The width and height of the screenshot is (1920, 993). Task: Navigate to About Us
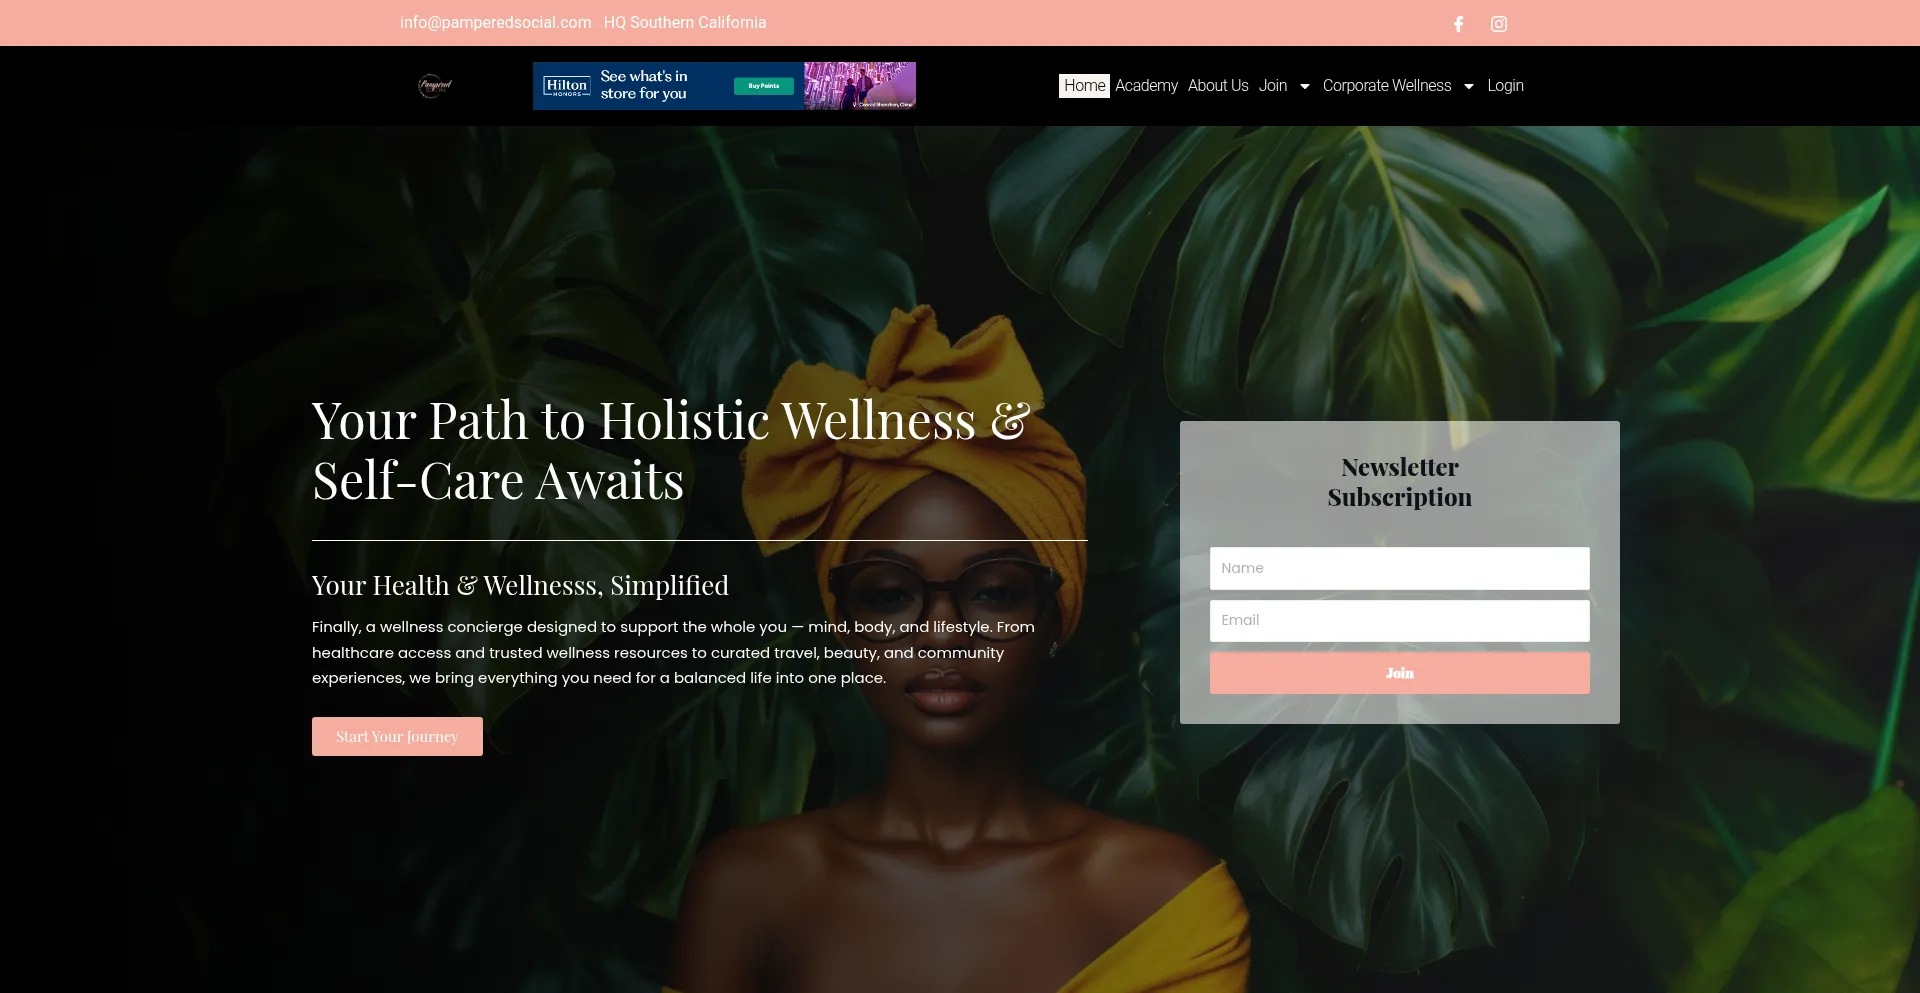pos(1218,86)
